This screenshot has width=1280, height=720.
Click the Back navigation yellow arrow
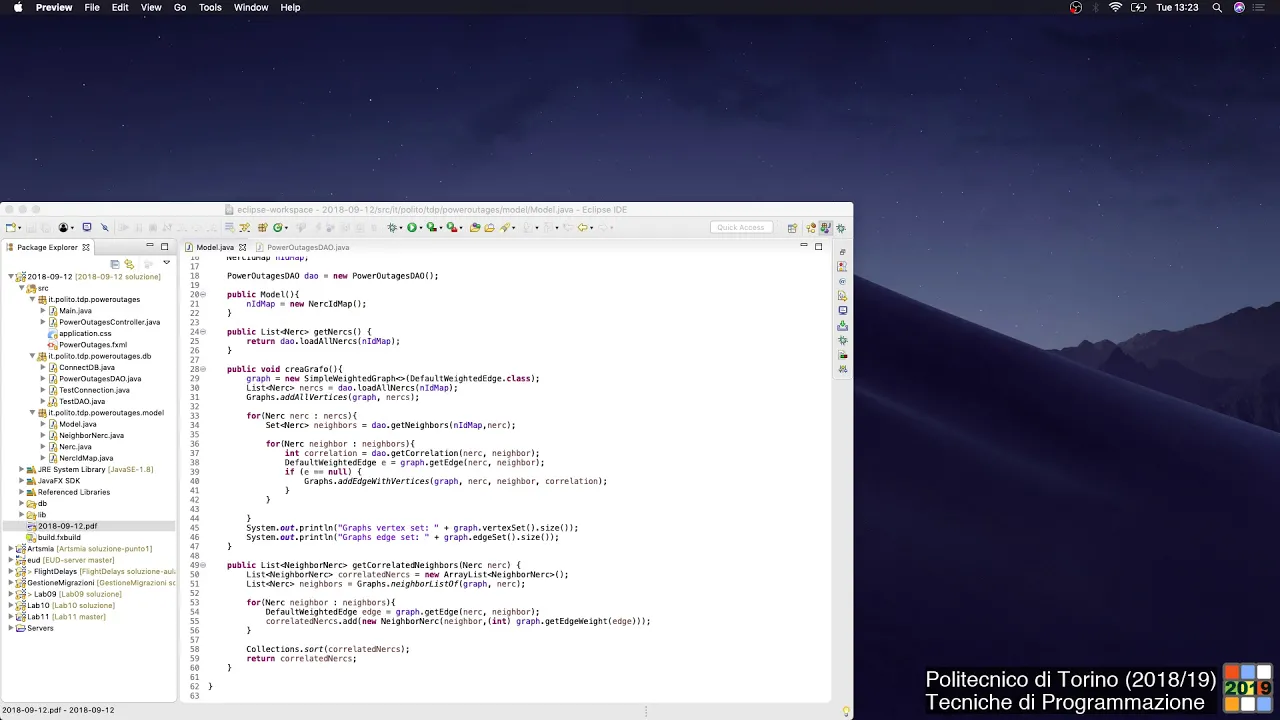582,228
